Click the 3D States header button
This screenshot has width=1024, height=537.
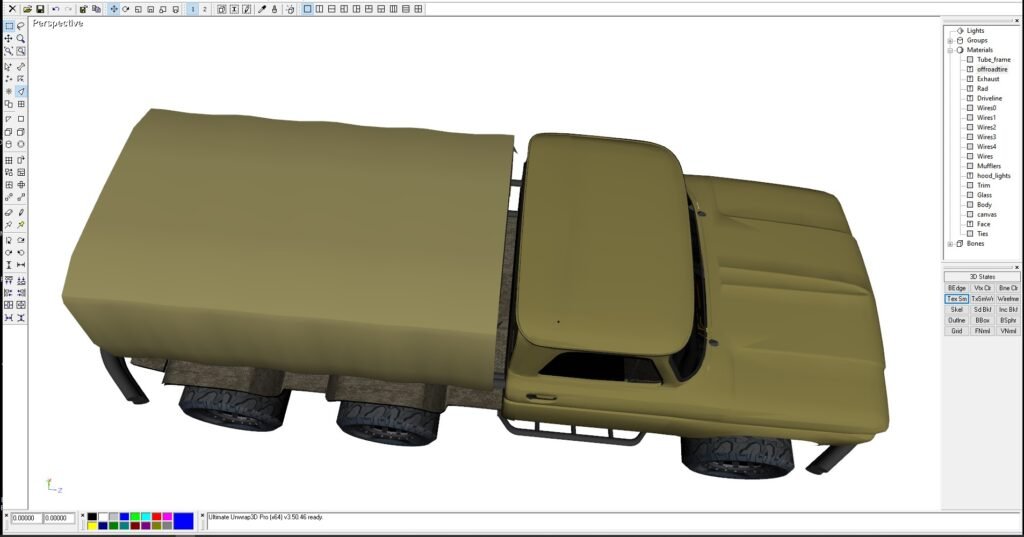pos(982,277)
